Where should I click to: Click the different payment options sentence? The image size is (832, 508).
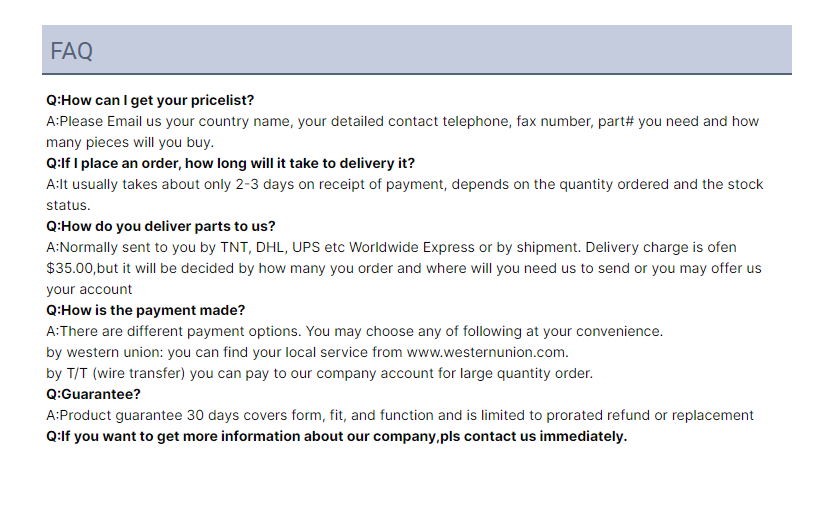pos(354,331)
